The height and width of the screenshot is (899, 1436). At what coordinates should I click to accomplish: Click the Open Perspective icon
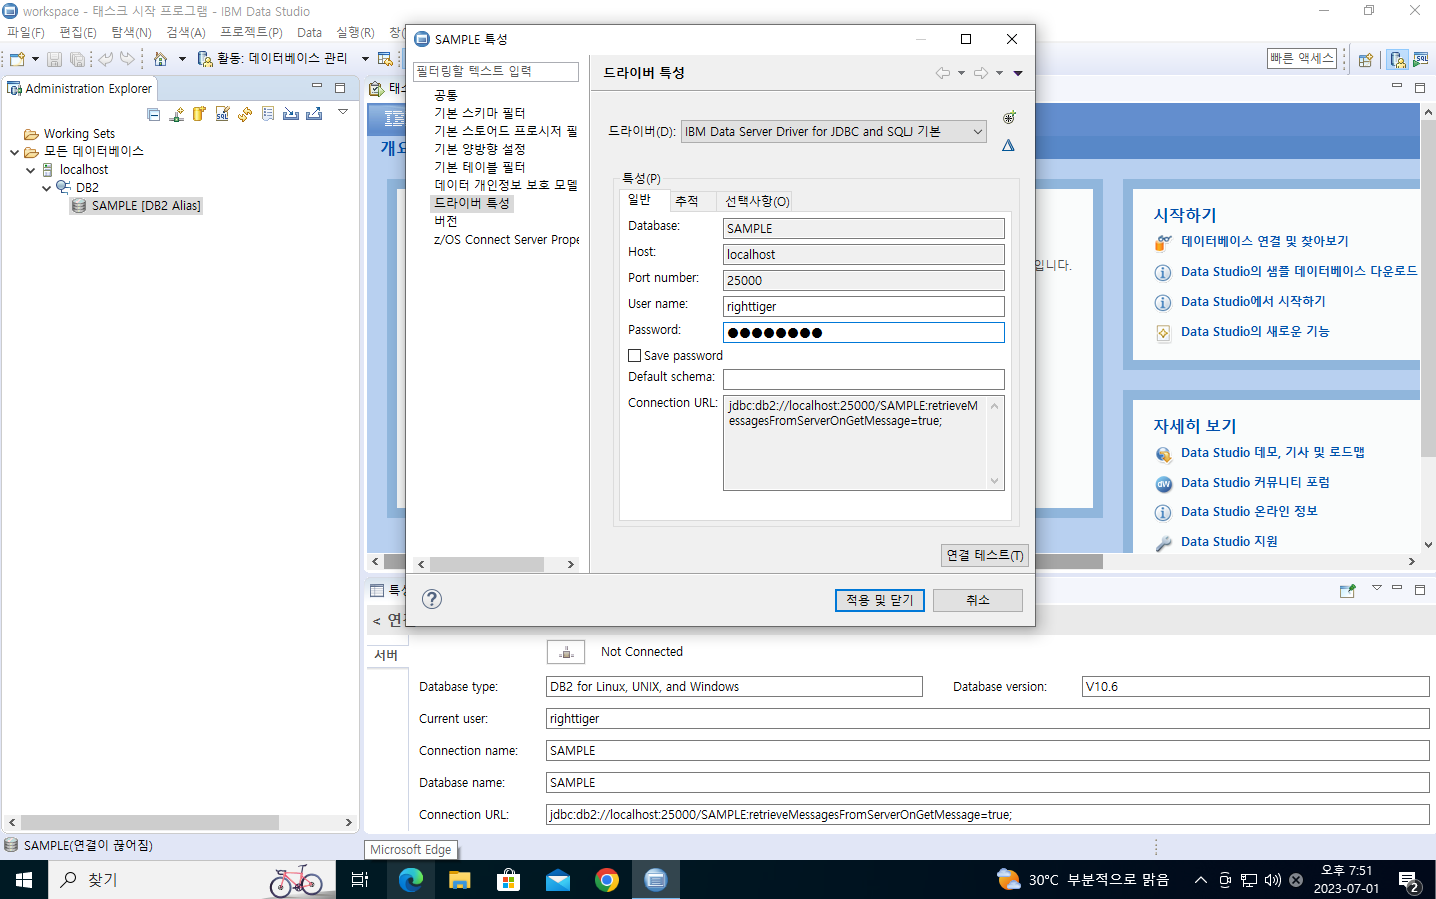pos(1365,60)
